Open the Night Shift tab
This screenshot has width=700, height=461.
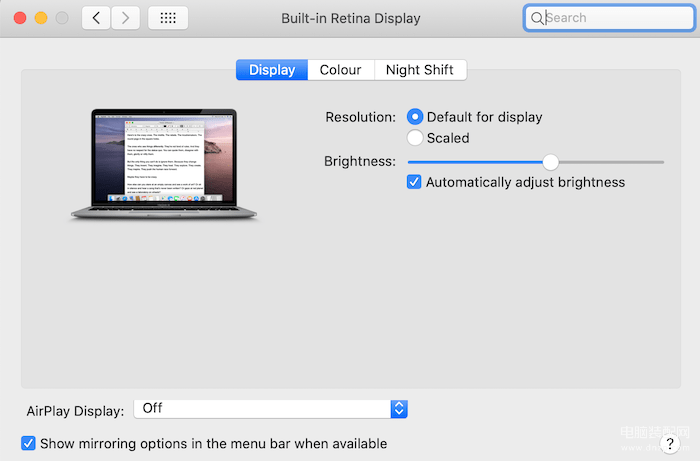click(420, 70)
